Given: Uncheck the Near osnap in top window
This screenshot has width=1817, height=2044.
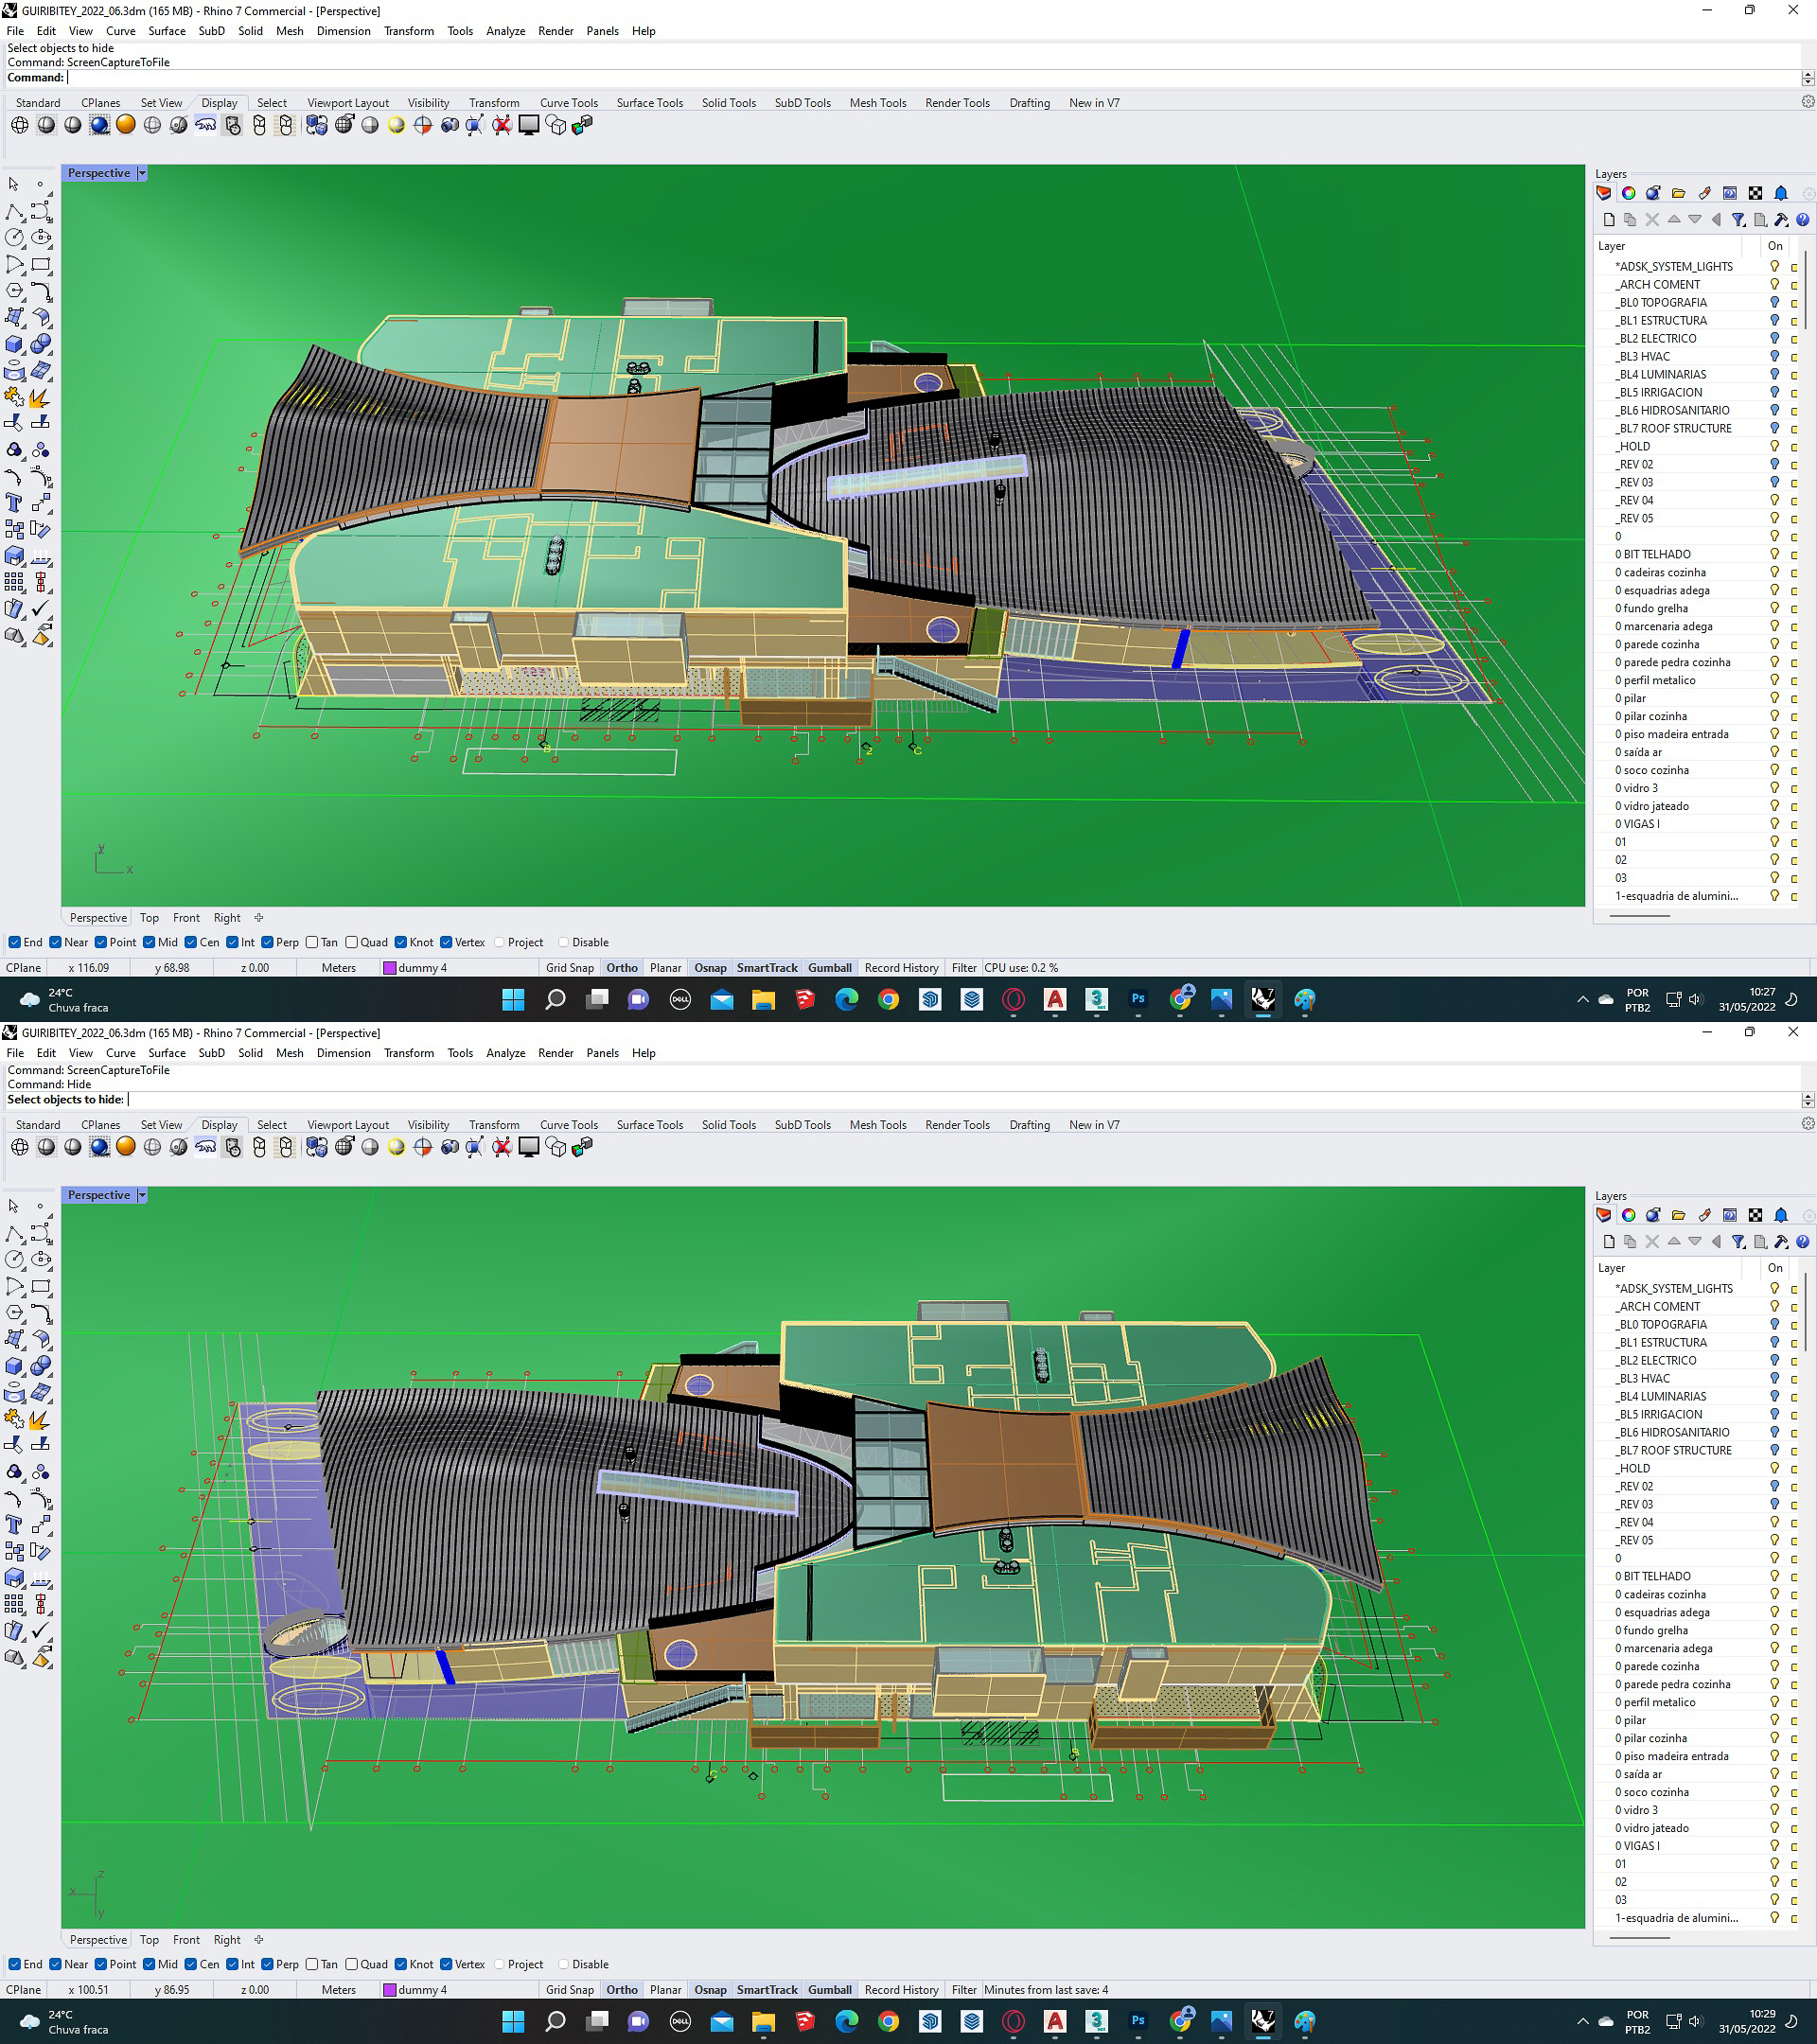Looking at the screenshot, I should (x=56, y=942).
